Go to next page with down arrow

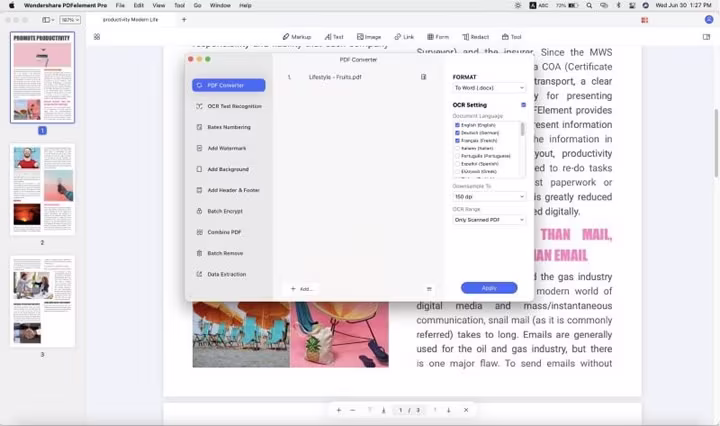pyautogui.click(x=449, y=410)
